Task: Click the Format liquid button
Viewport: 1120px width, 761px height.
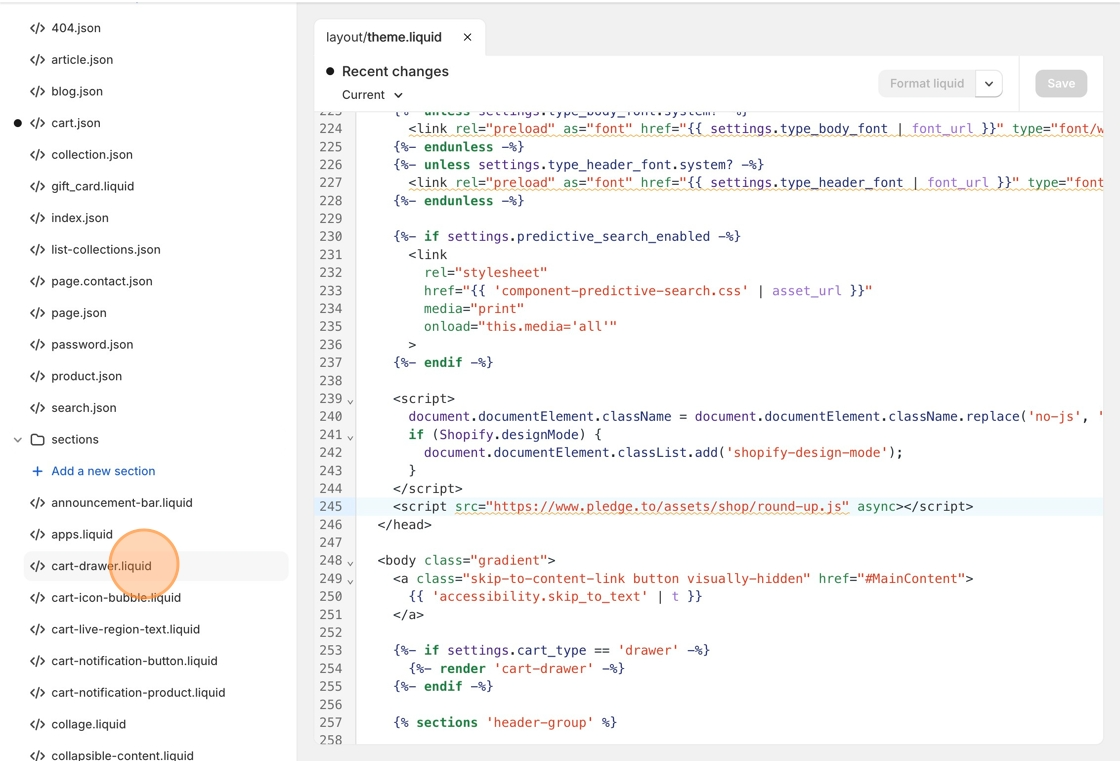Action: click(926, 84)
